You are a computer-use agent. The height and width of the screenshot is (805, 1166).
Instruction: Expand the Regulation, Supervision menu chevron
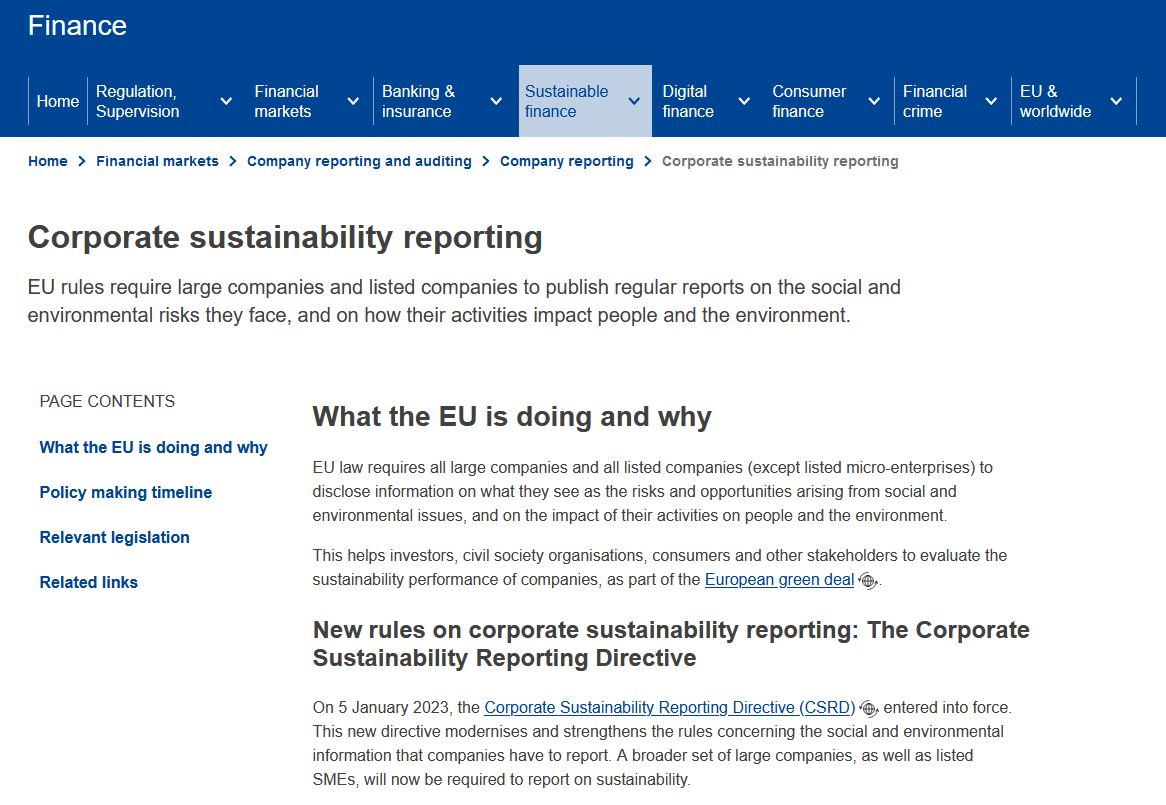[226, 101]
